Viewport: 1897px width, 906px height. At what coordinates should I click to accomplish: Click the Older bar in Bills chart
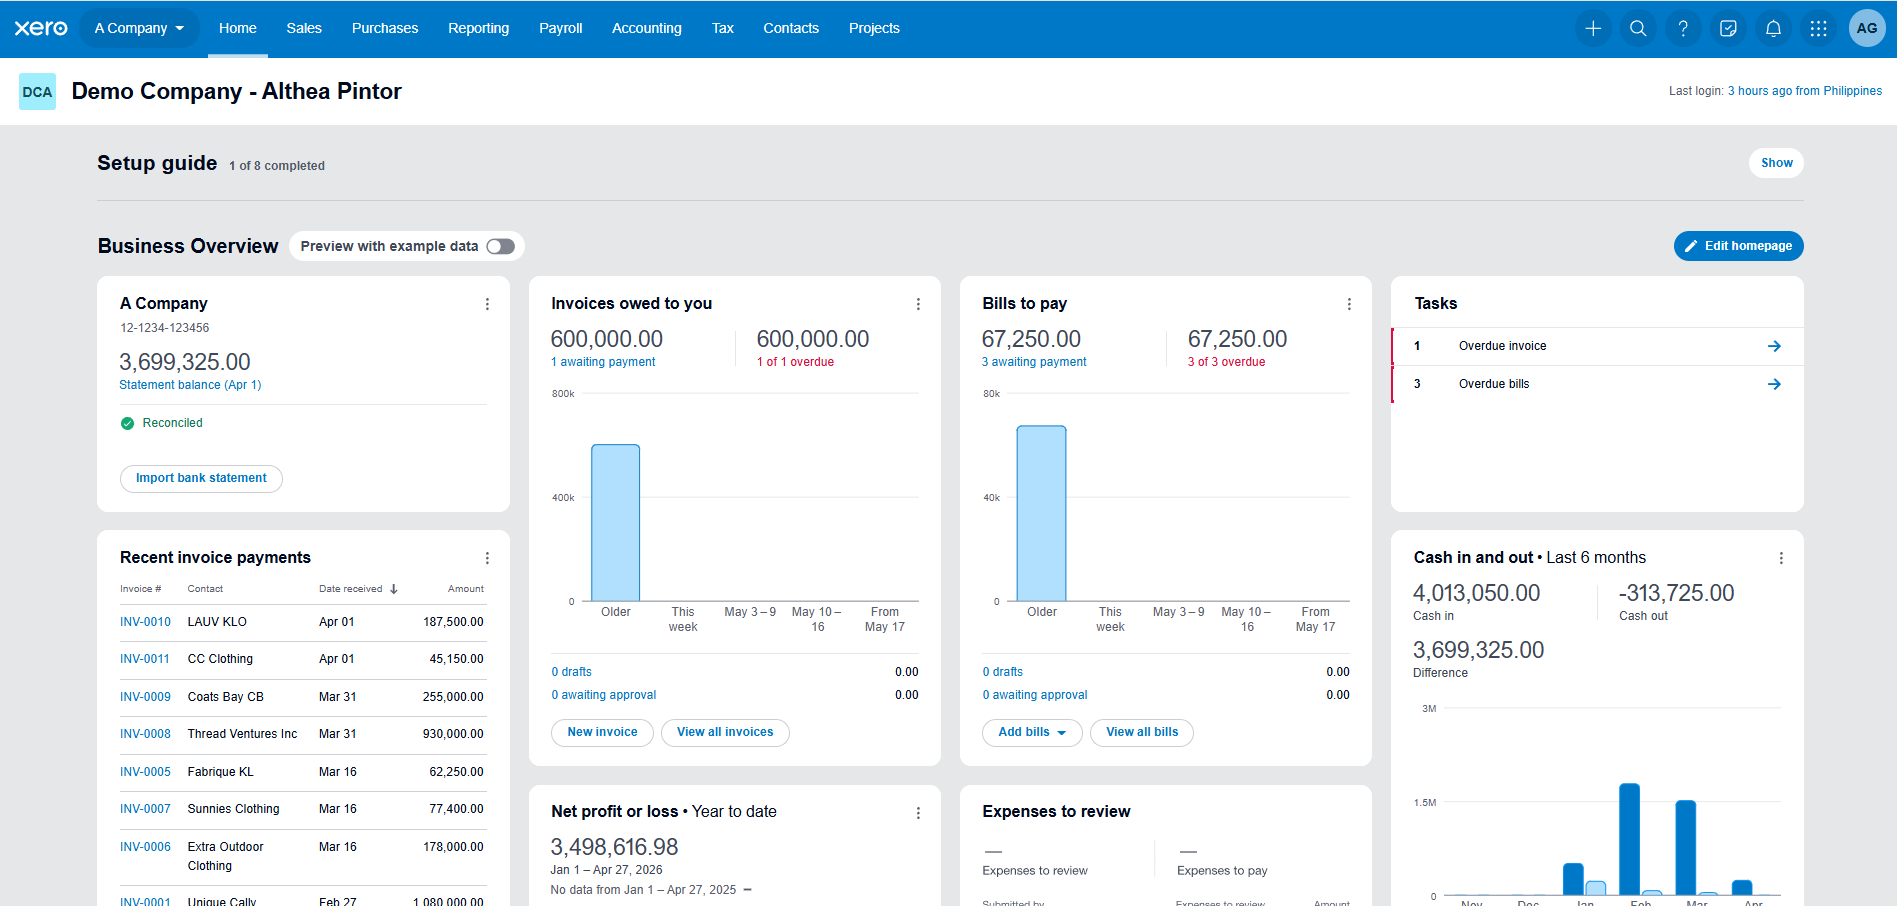(1041, 513)
